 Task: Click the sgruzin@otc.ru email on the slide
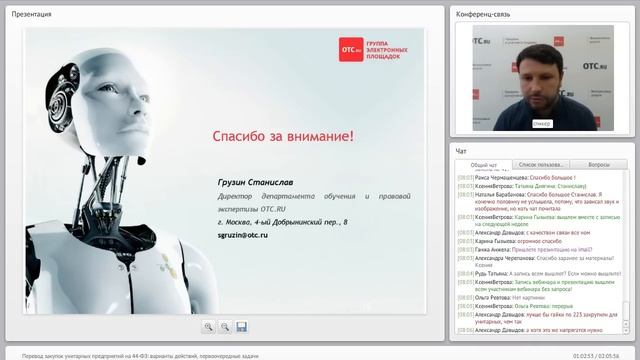click(x=243, y=235)
